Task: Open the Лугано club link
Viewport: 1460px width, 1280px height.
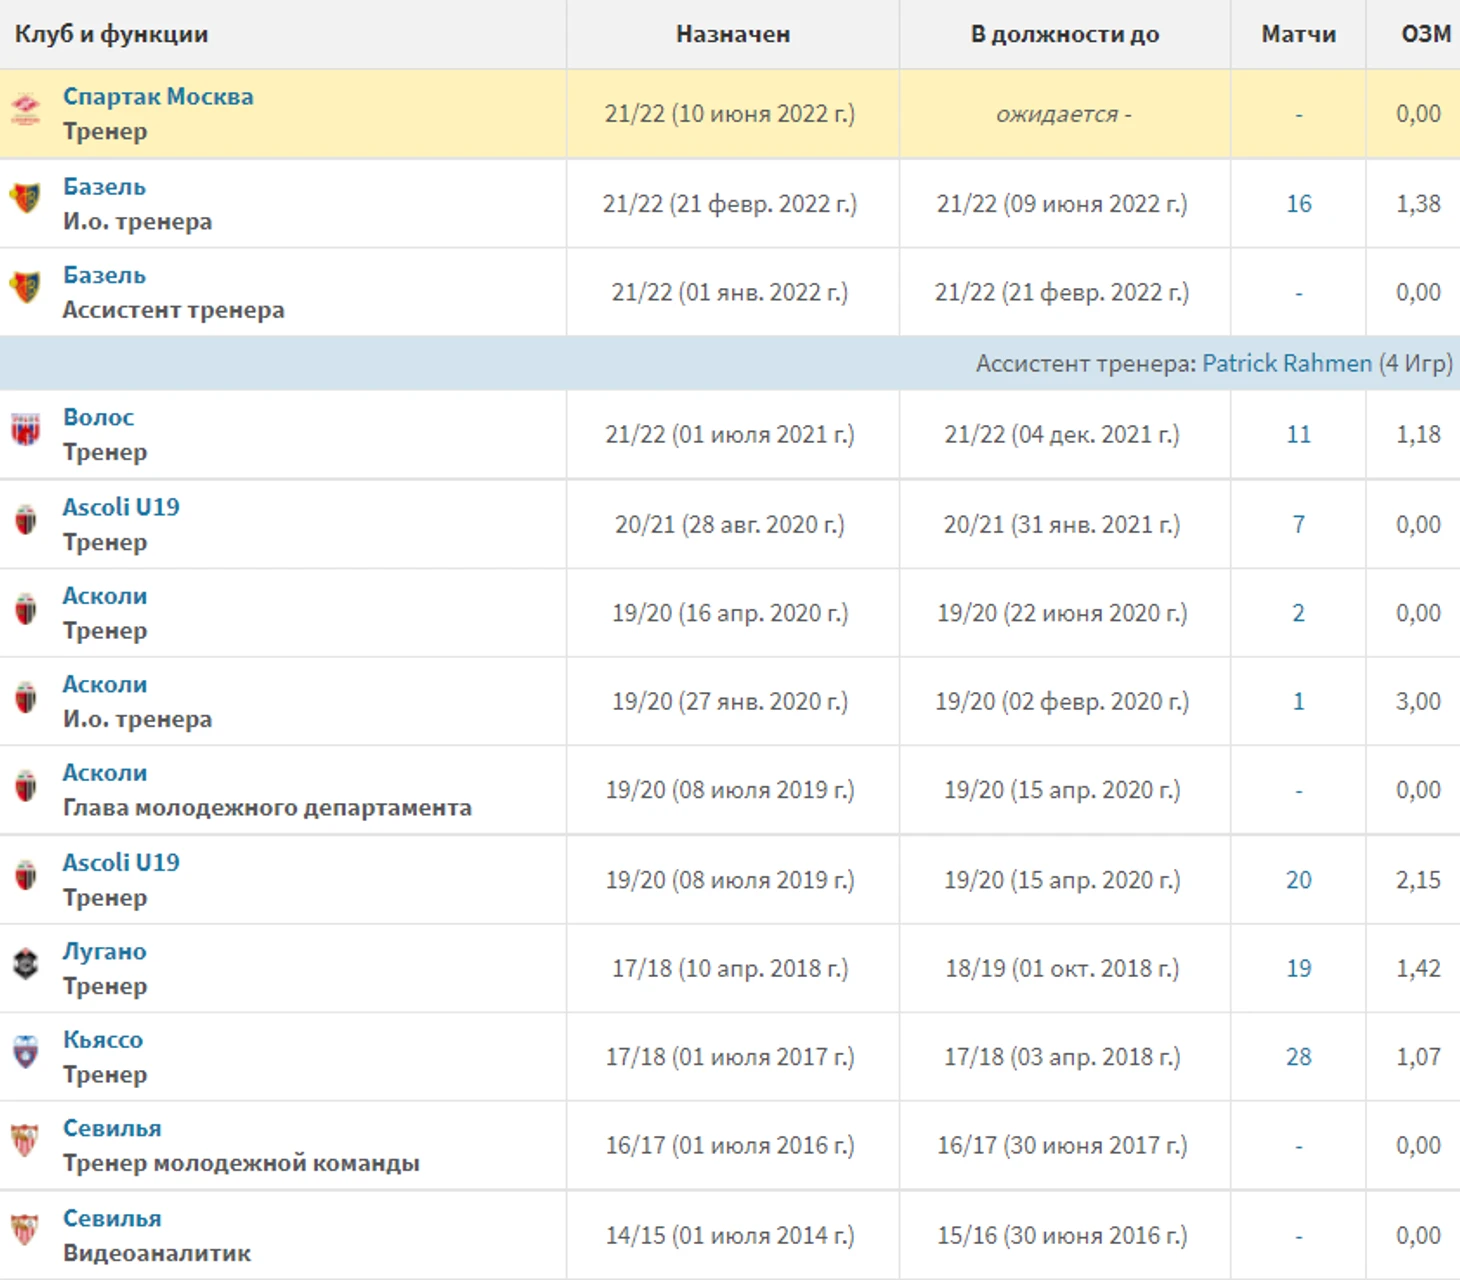Action: pyautogui.click(x=105, y=951)
